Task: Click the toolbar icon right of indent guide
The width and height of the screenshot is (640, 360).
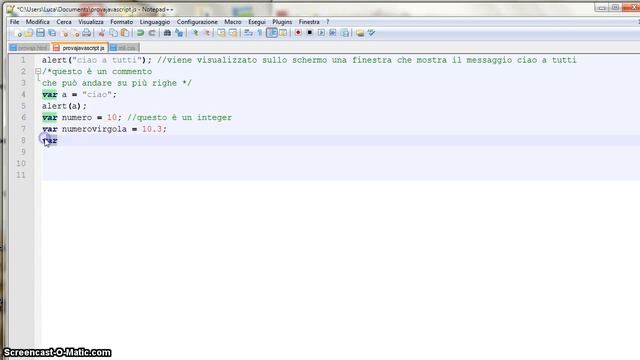Action: tap(283, 33)
